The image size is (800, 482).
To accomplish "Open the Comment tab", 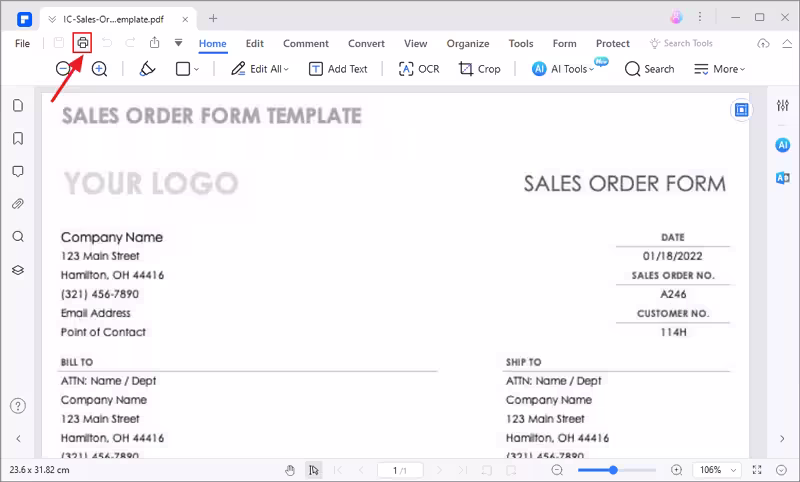I will [x=306, y=43].
